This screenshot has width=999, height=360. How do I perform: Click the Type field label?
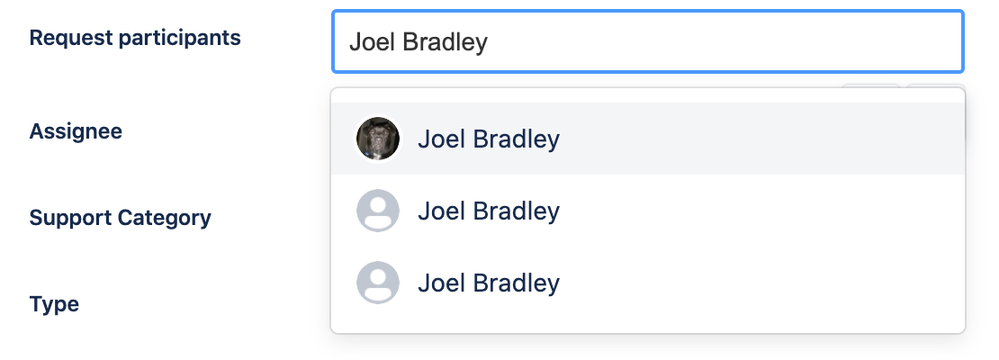[54, 304]
